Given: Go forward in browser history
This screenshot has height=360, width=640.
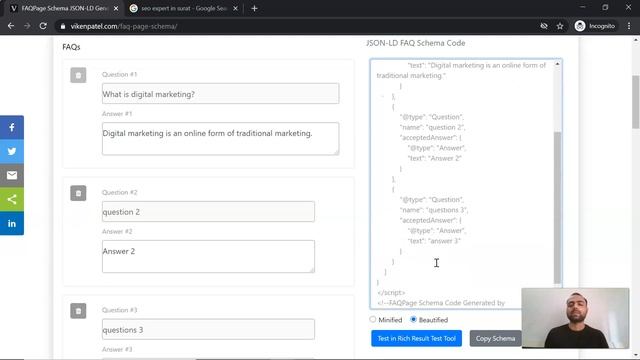Looking at the screenshot, I should [x=27, y=26].
